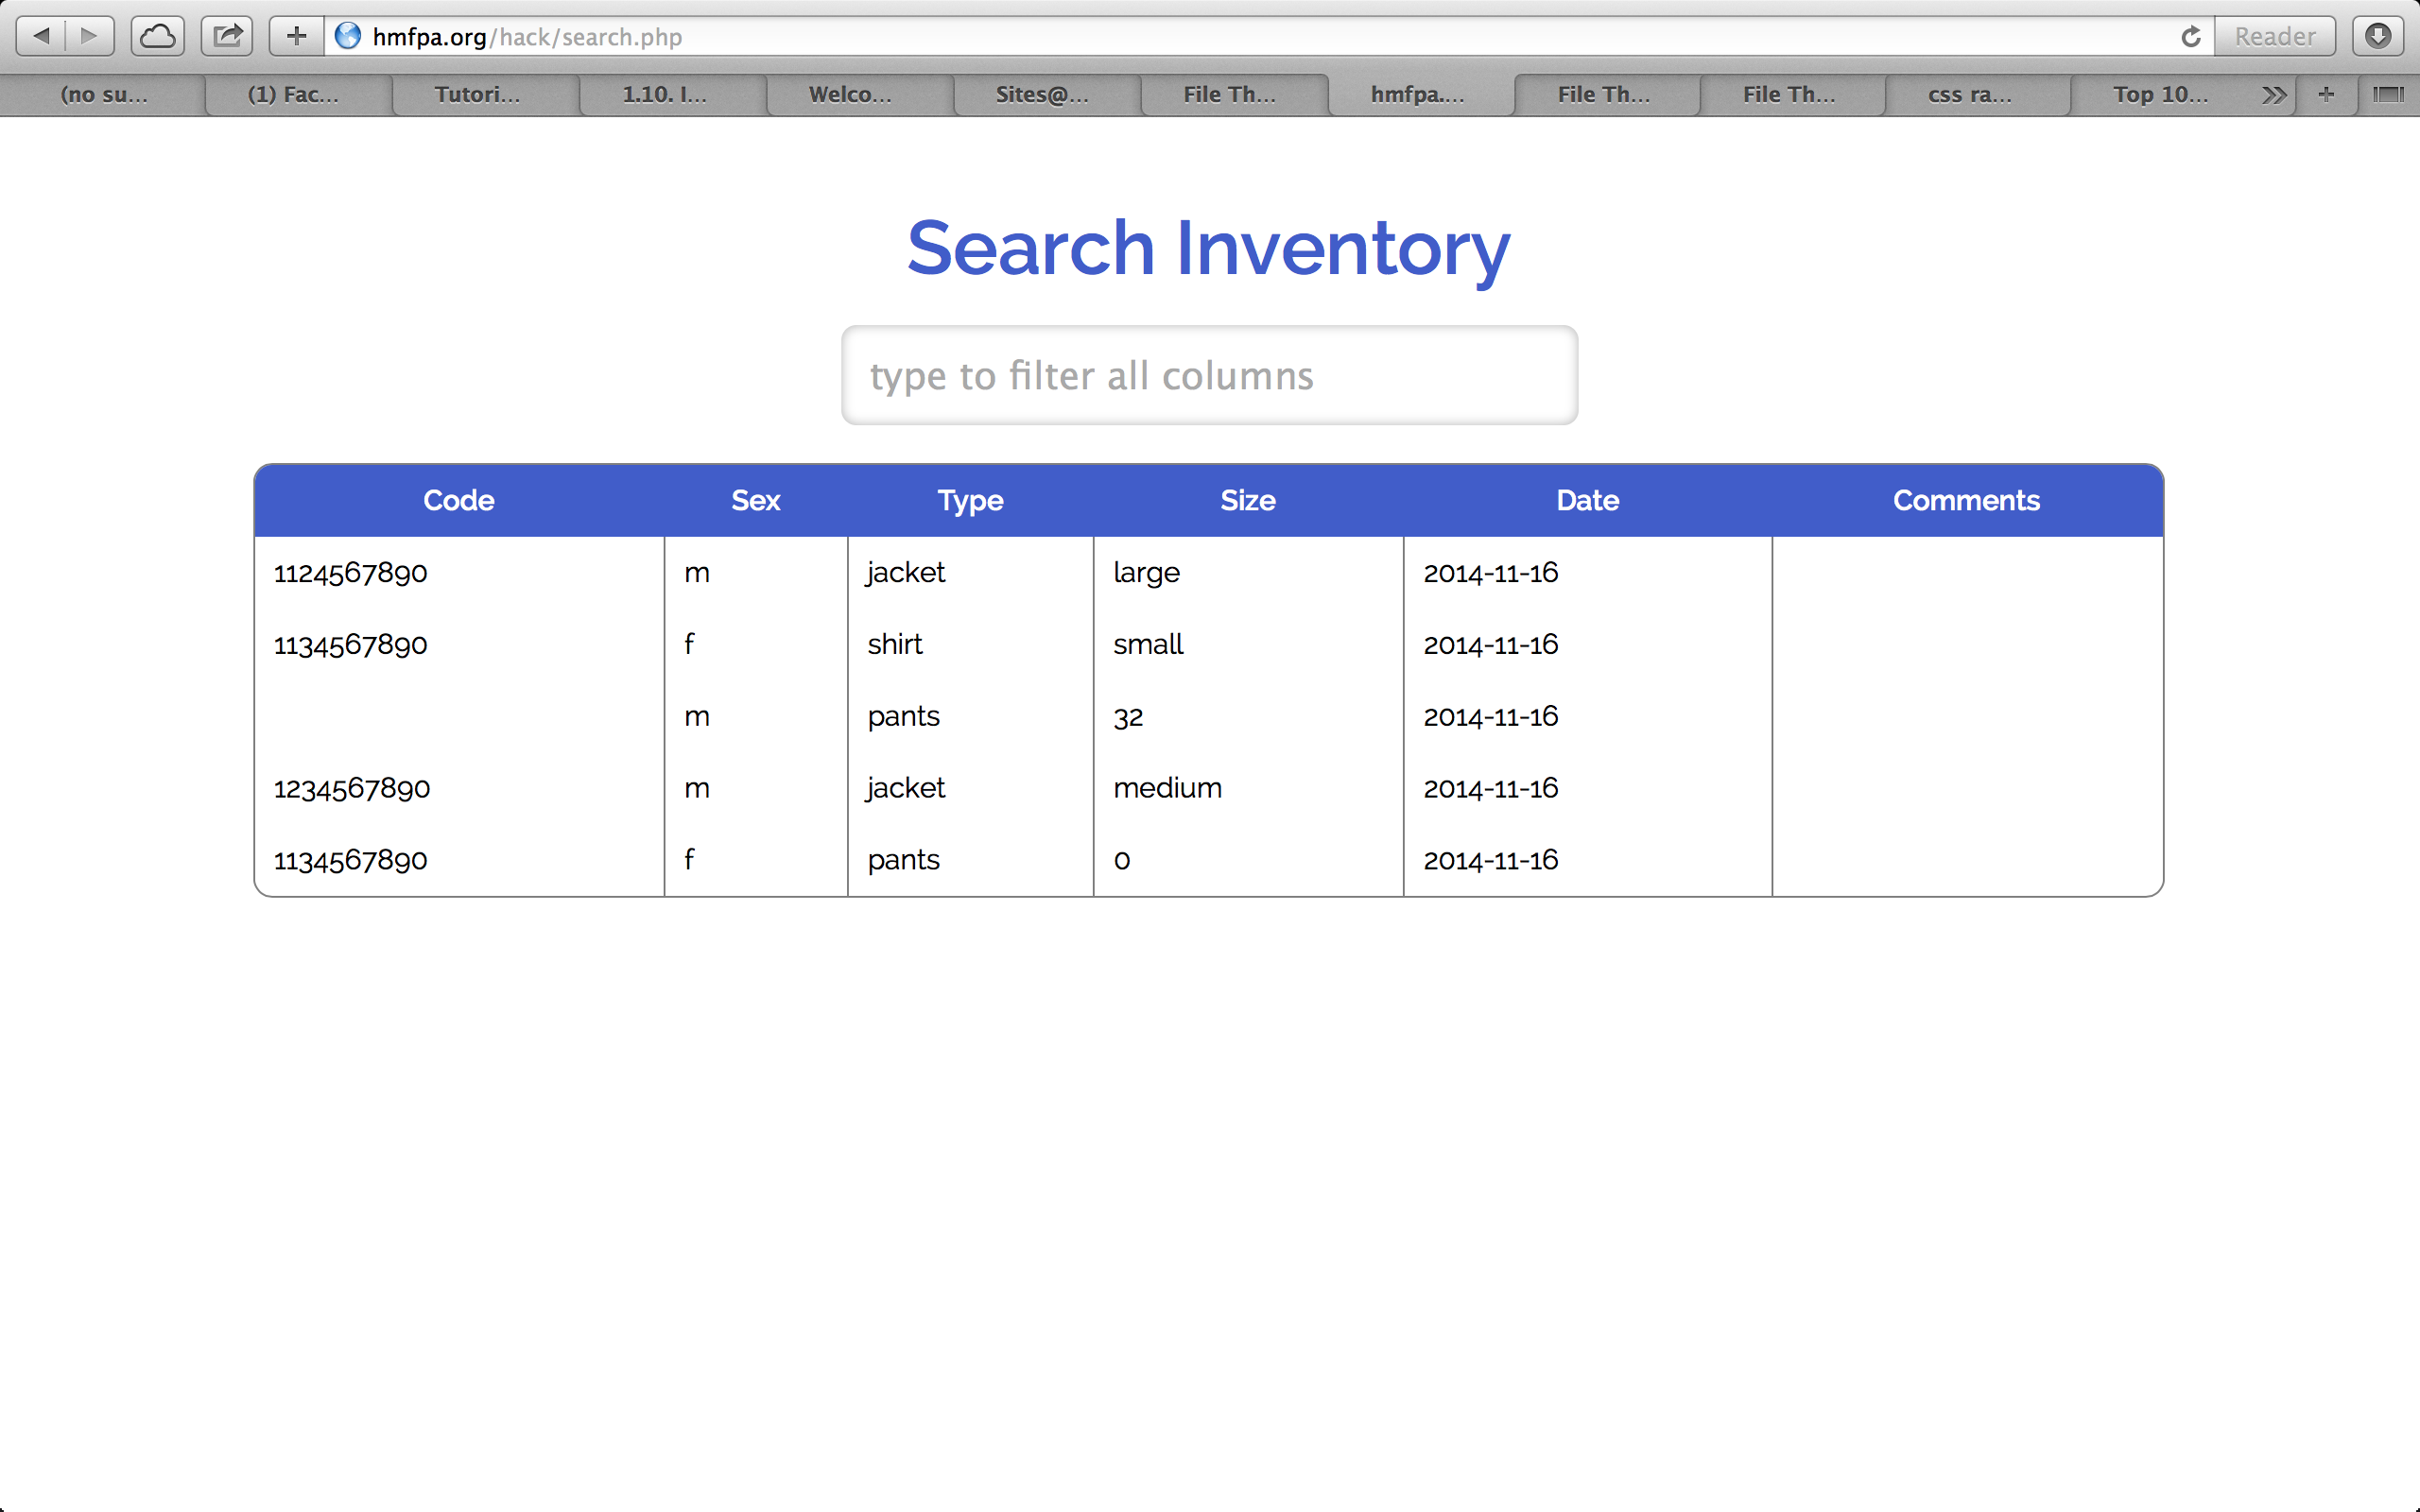Click the Comments column header
Image resolution: width=2420 pixels, height=1512 pixels.
pyautogui.click(x=1965, y=500)
